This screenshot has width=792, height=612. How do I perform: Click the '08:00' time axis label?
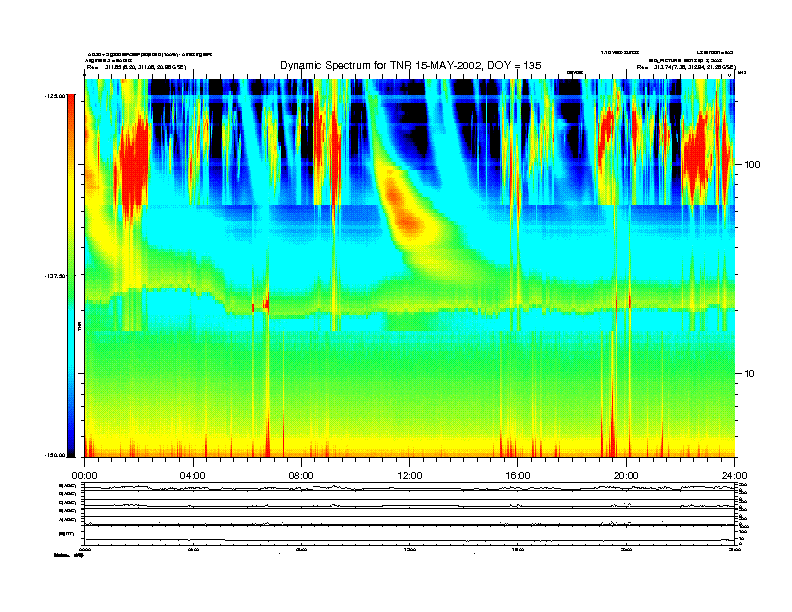pyautogui.click(x=301, y=476)
